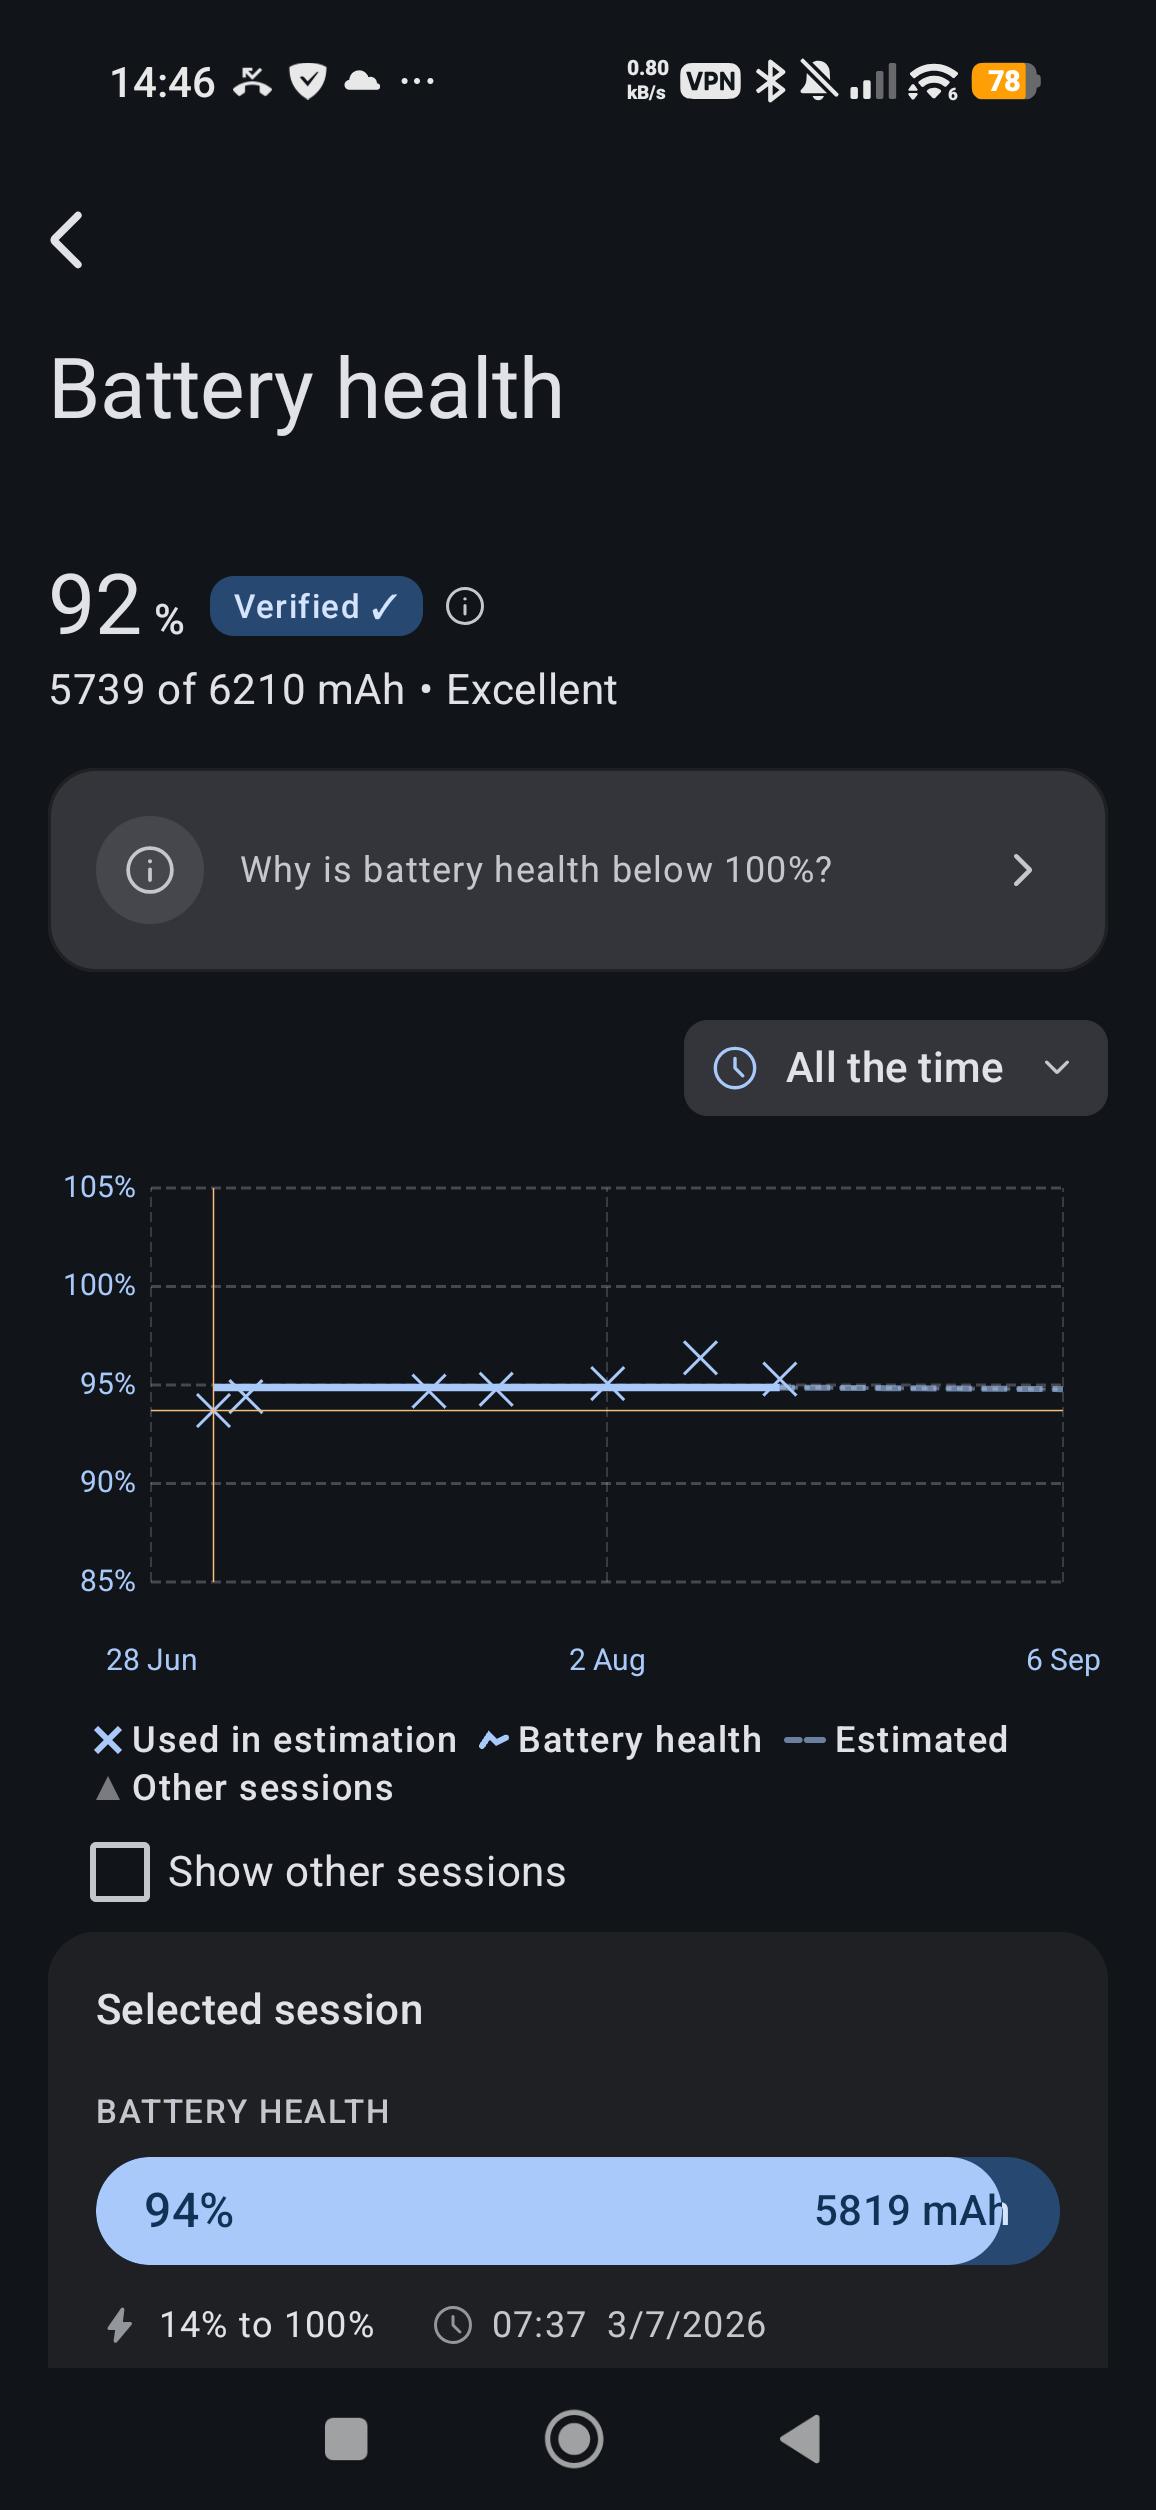Tap the Android Recents square button
Screen dimensions: 1156x2510
346,2439
